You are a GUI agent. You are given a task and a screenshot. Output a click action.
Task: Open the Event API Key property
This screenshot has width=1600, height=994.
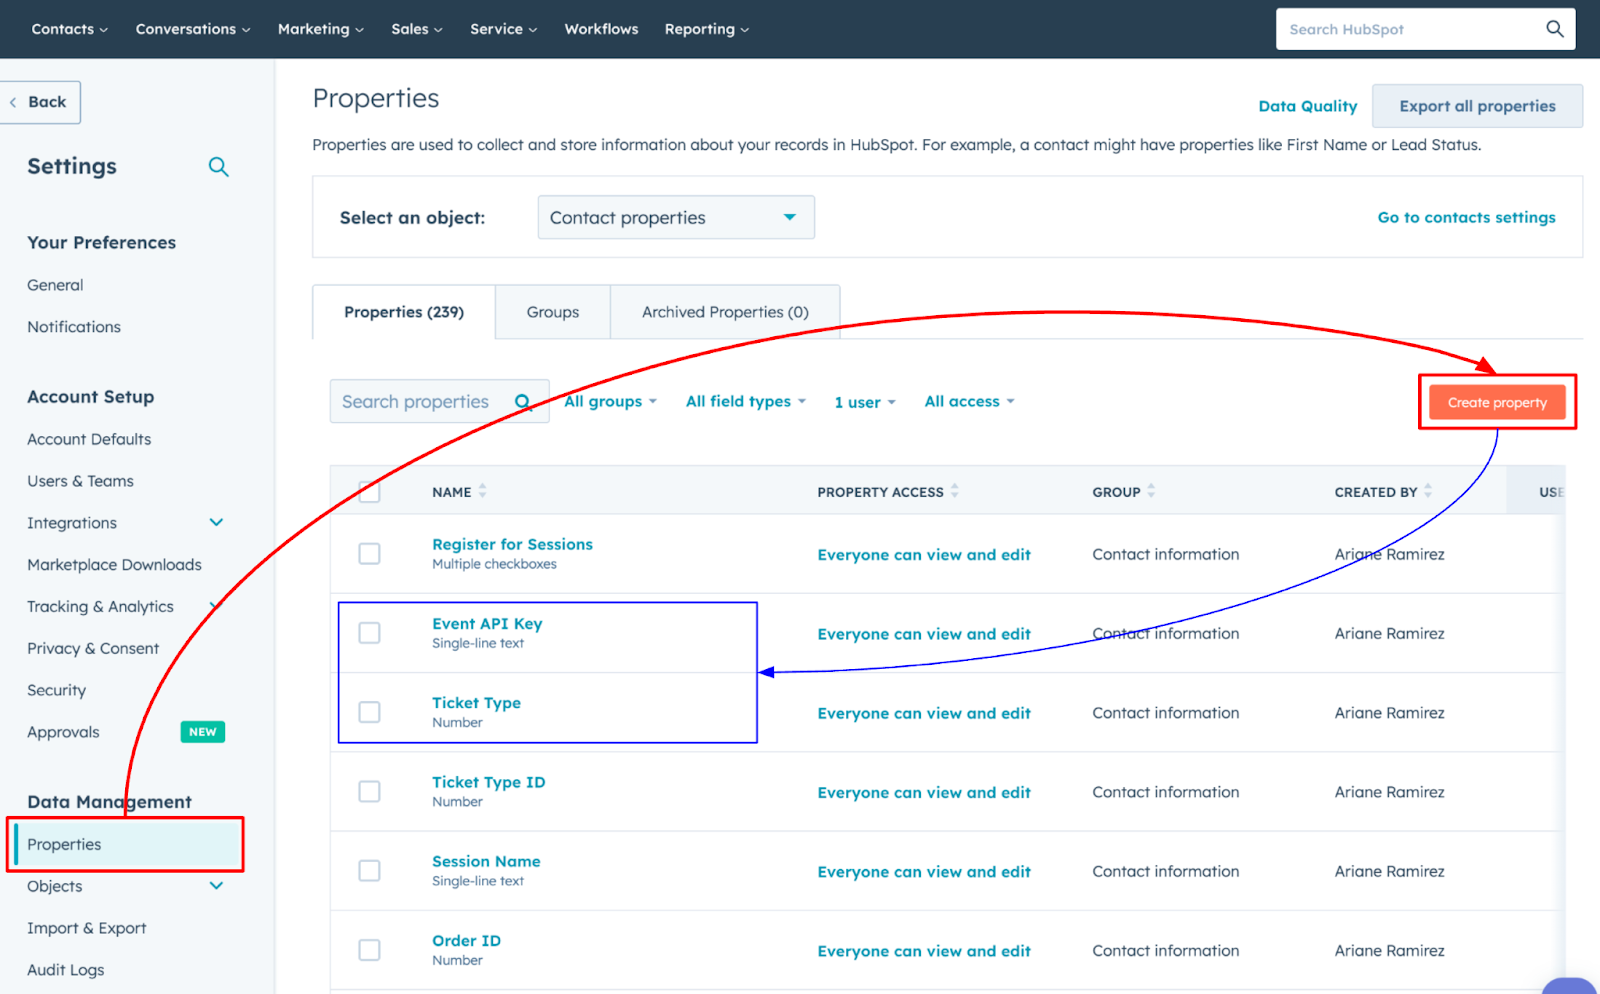tap(487, 623)
